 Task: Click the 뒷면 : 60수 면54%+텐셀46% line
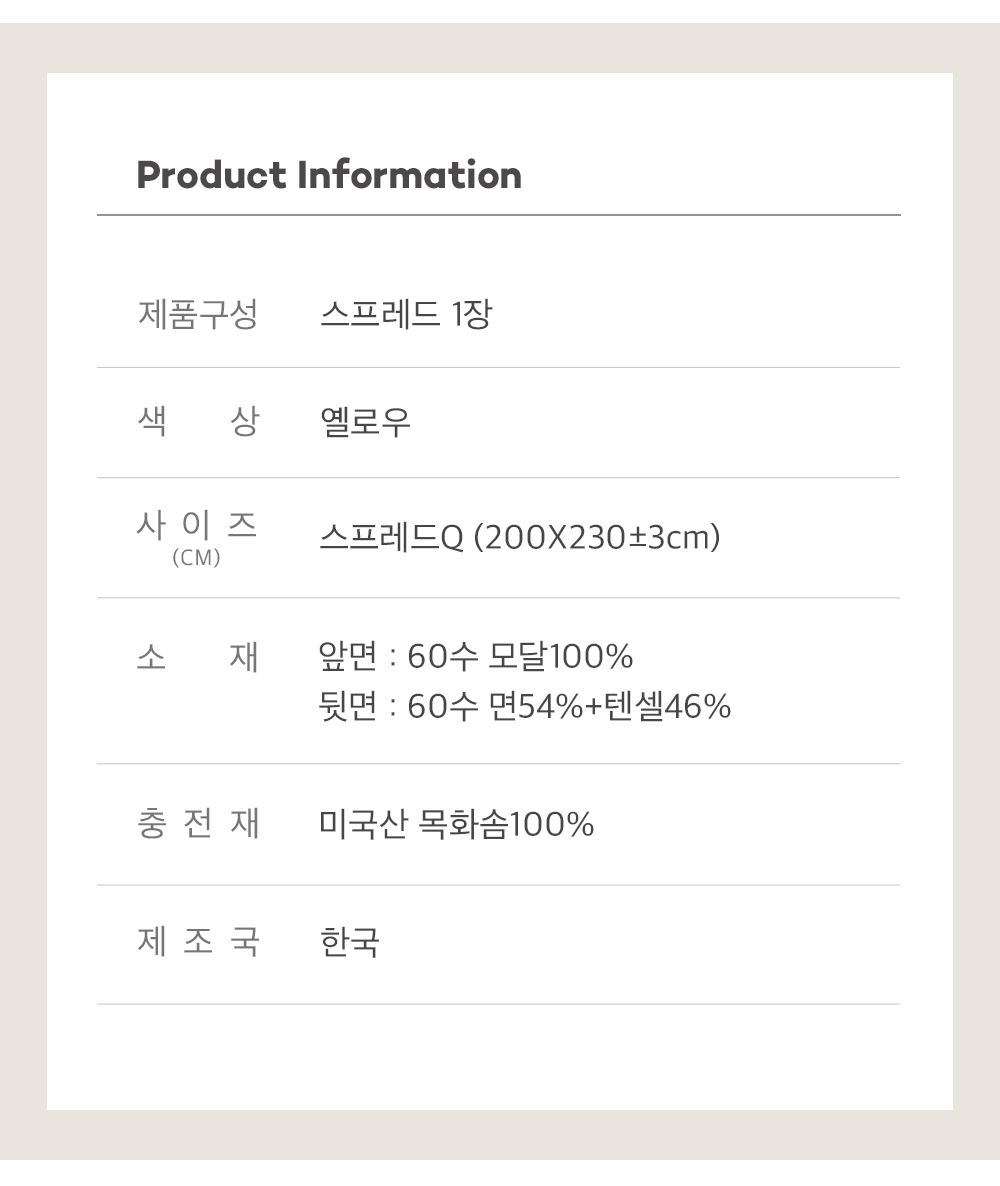tap(525, 707)
